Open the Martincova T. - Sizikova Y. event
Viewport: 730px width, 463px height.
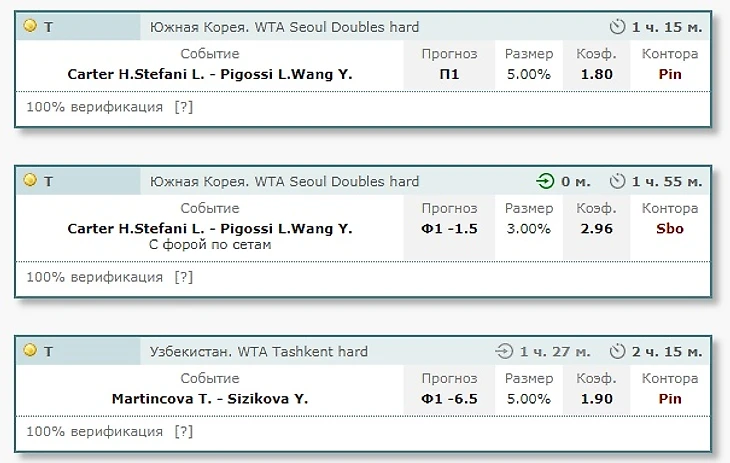coord(210,399)
